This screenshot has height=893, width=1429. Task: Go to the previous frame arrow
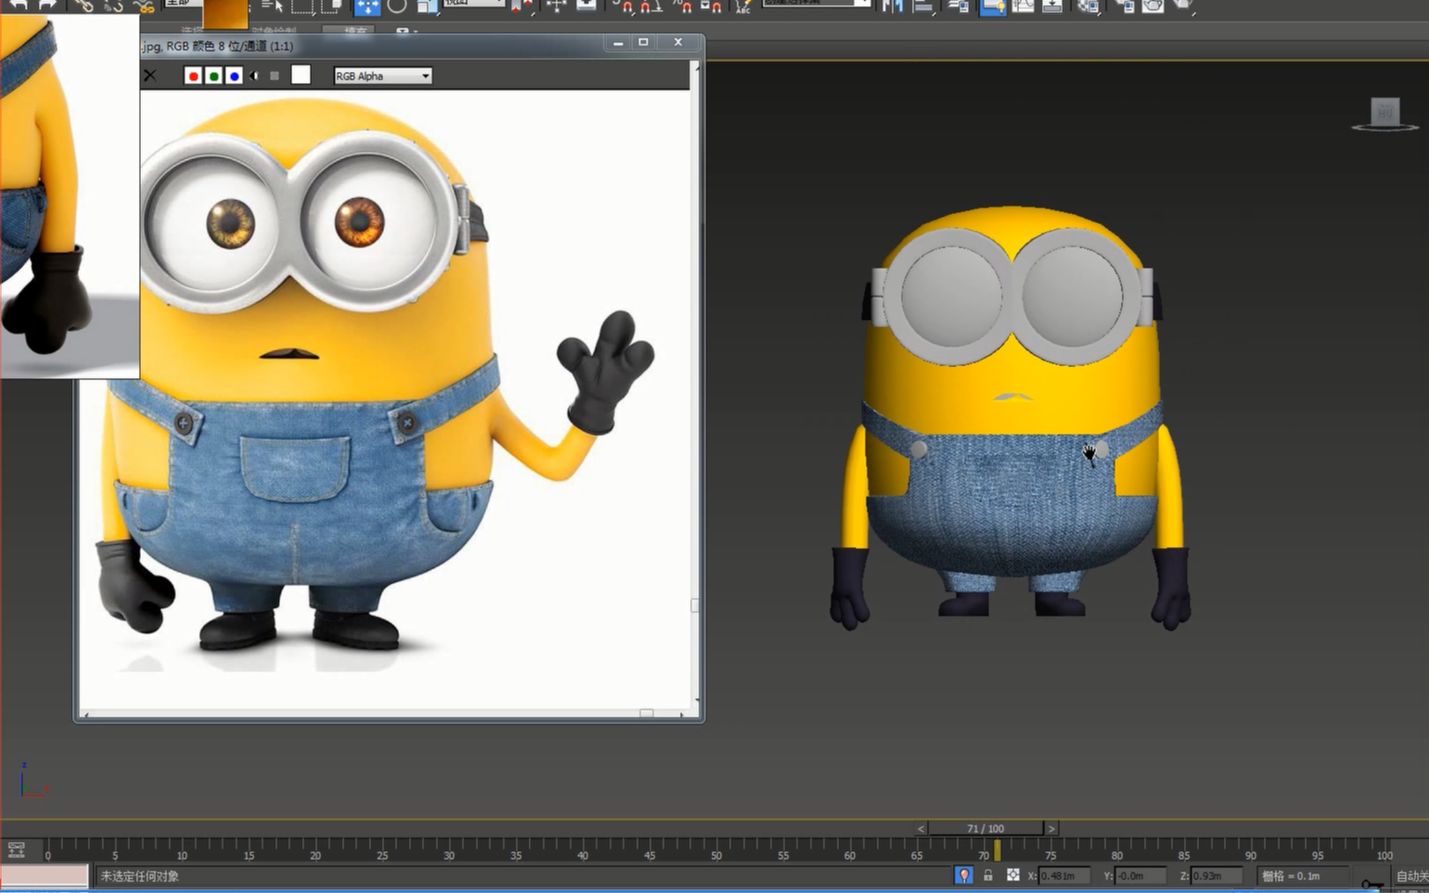click(x=921, y=828)
